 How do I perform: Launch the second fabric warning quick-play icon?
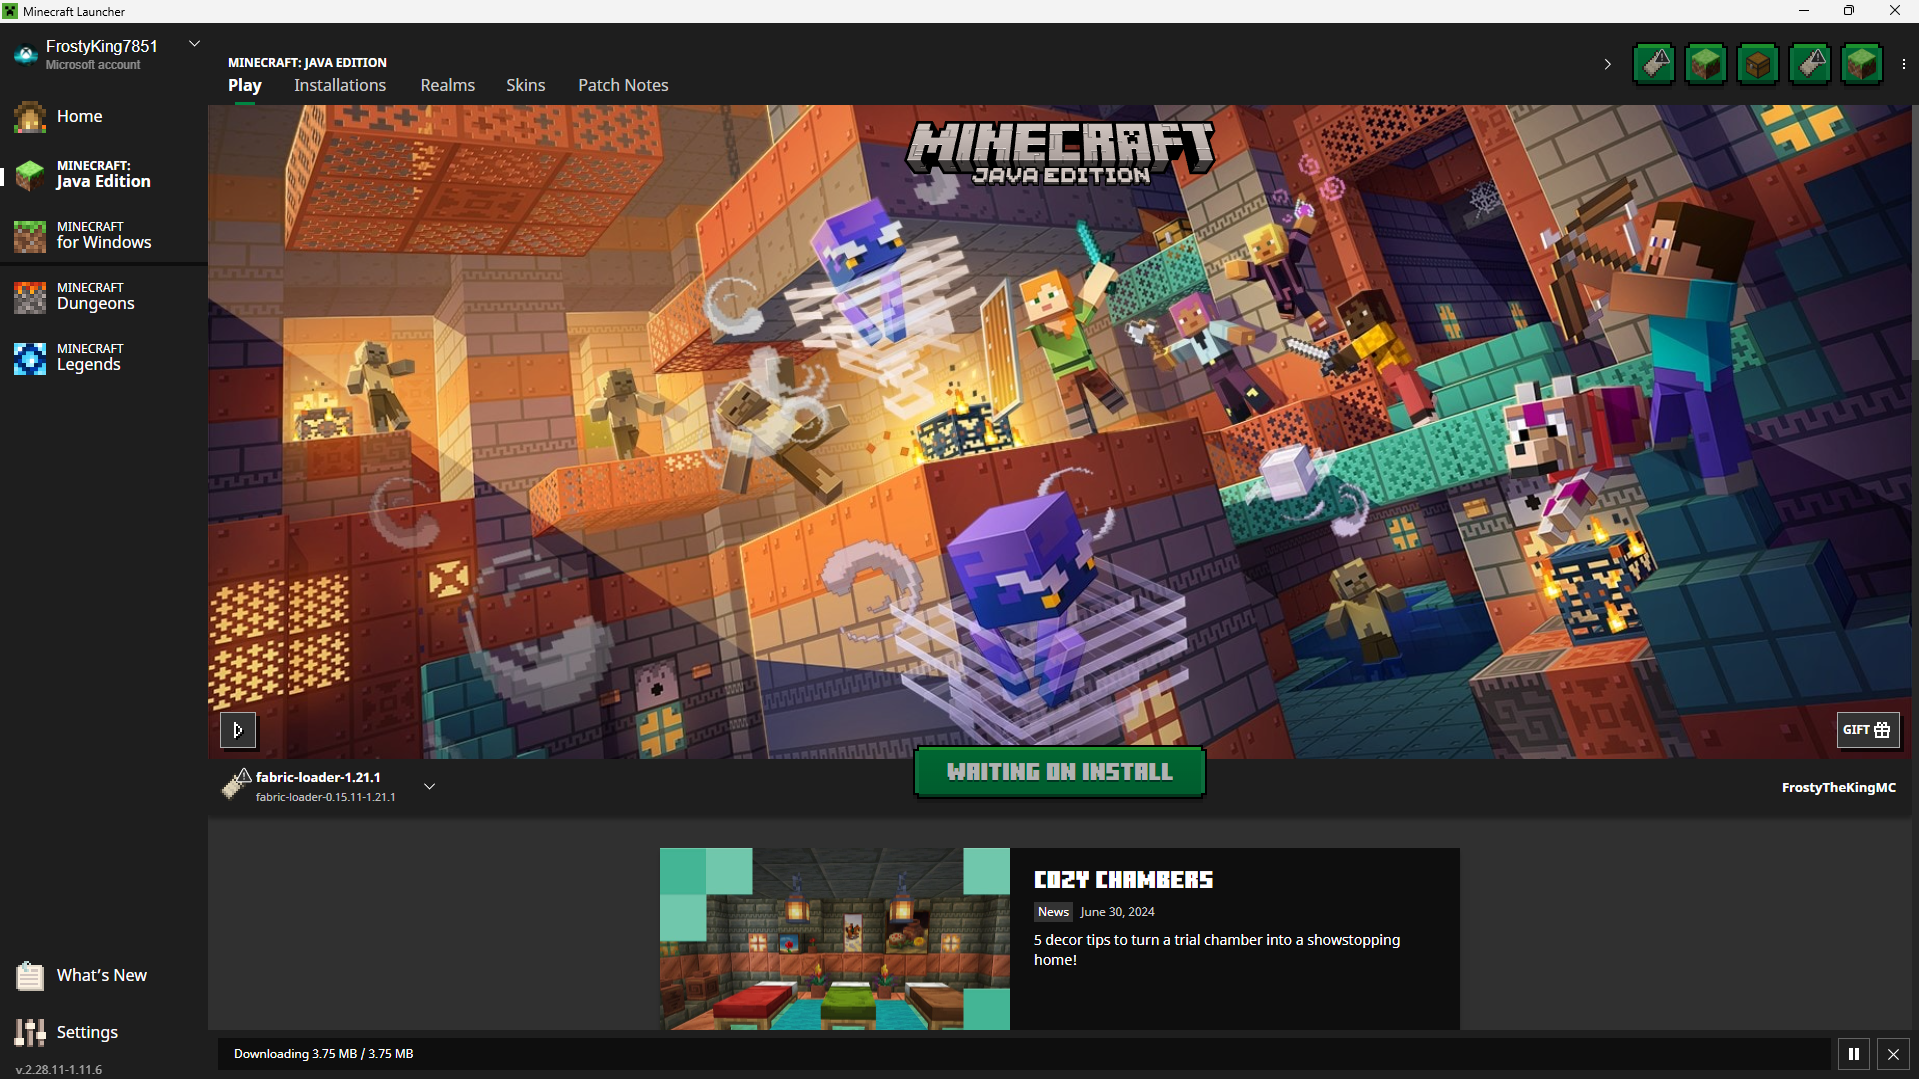(1810, 64)
